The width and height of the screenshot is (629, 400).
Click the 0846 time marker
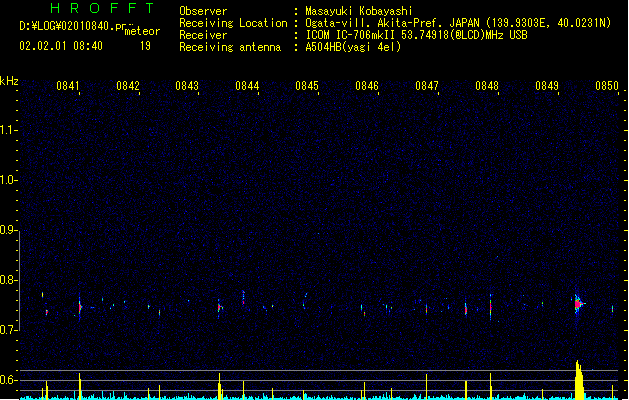click(x=367, y=86)
